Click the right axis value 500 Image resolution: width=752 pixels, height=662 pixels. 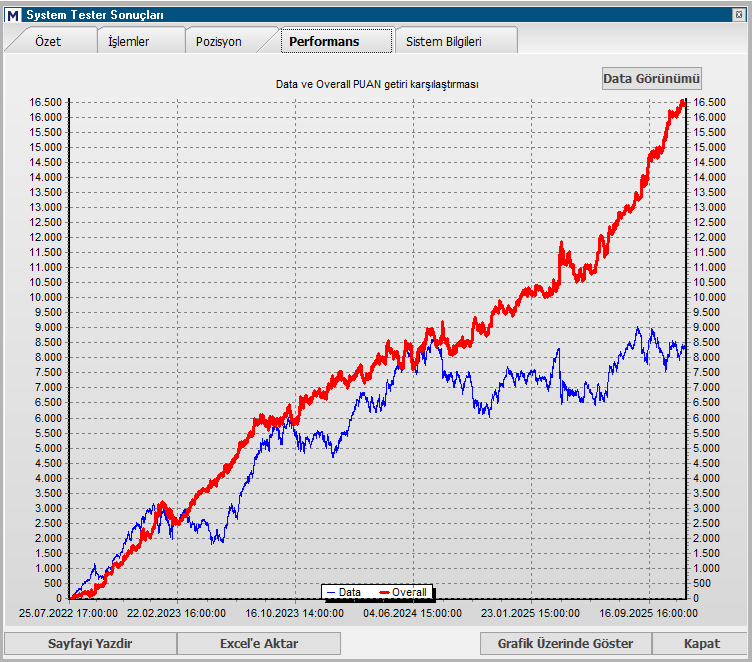coord(701,583)
